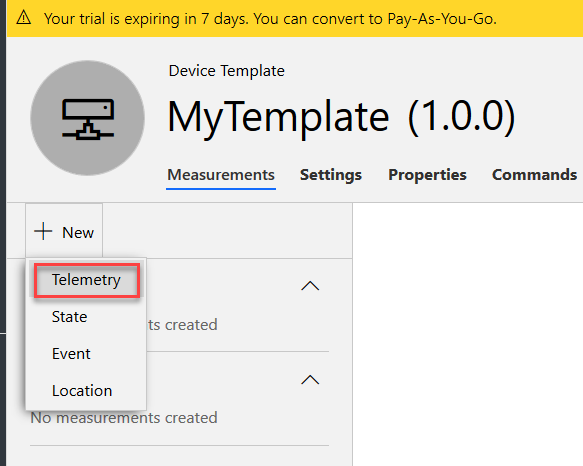Switch to the Commands tab
This screenshot has width=583, height=466.
(x=534, y=175)
